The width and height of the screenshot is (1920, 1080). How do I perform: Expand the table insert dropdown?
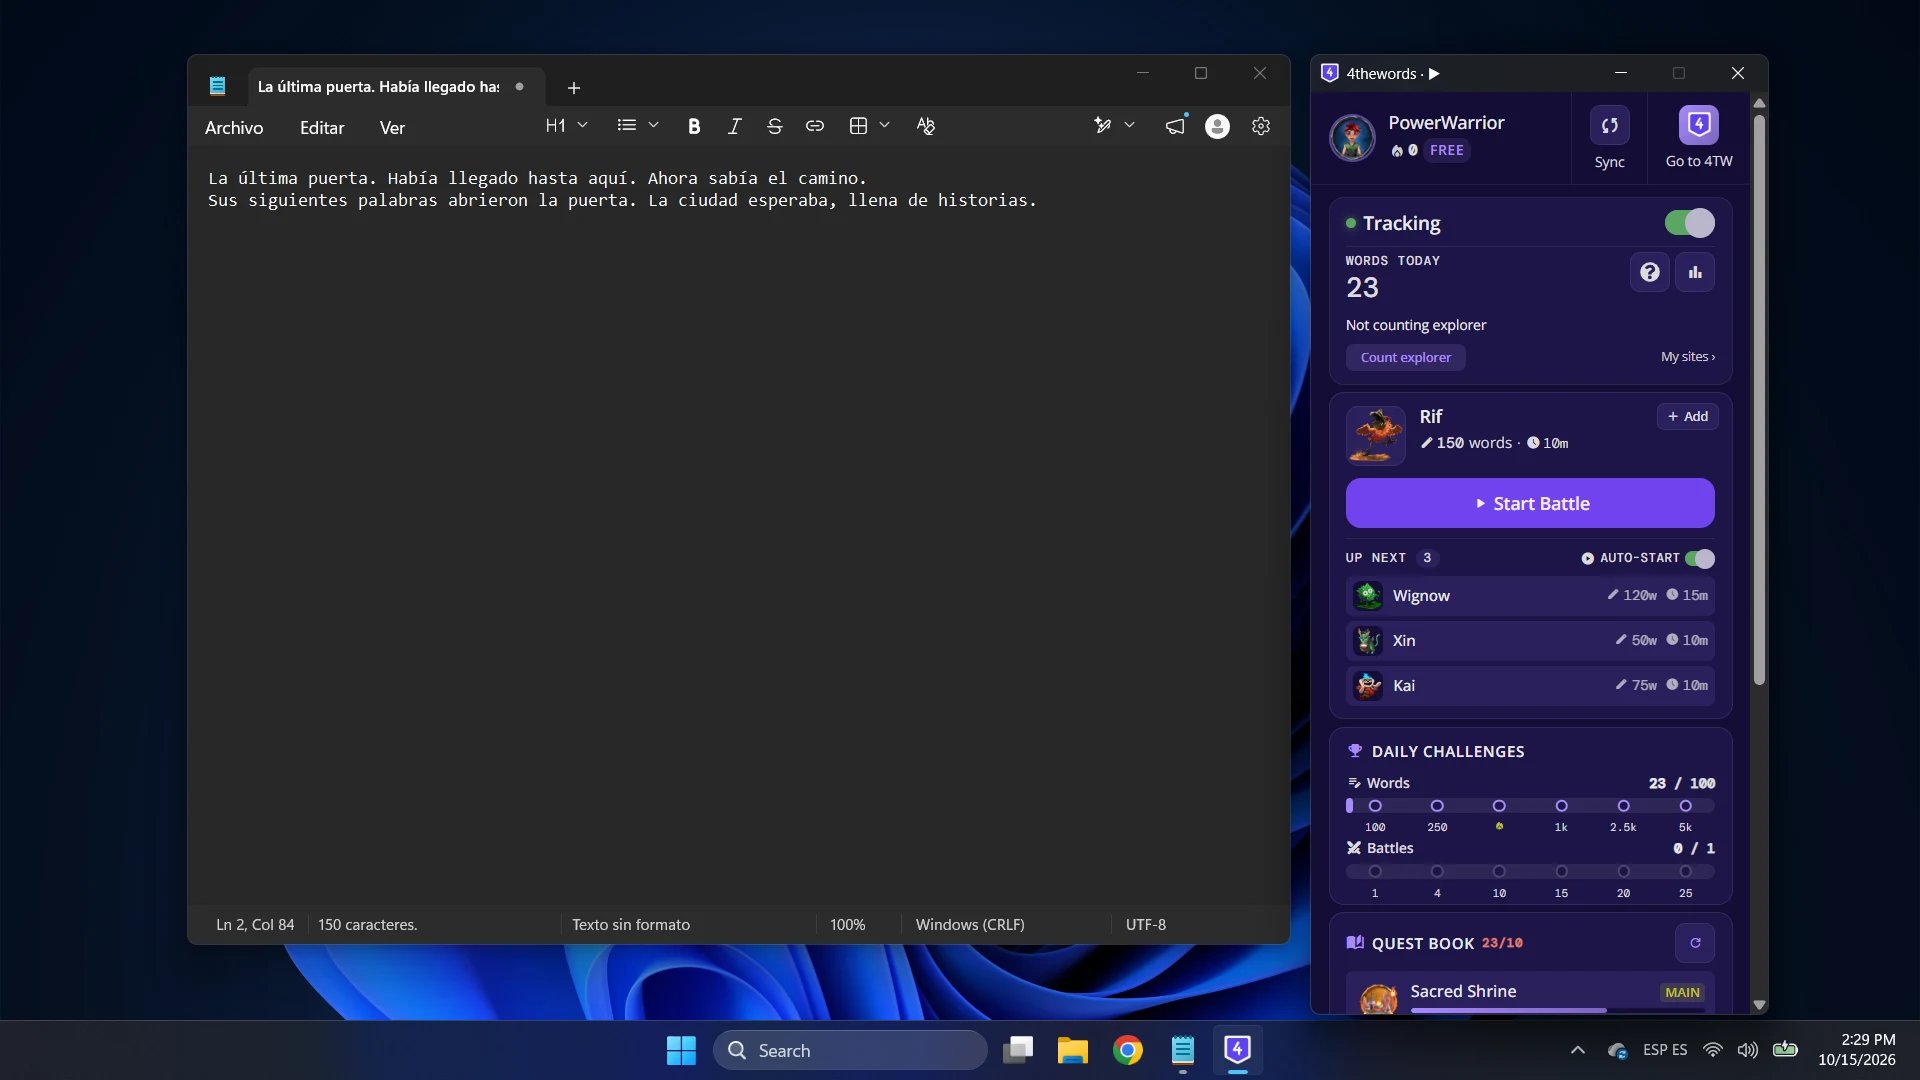coord(884,126)
